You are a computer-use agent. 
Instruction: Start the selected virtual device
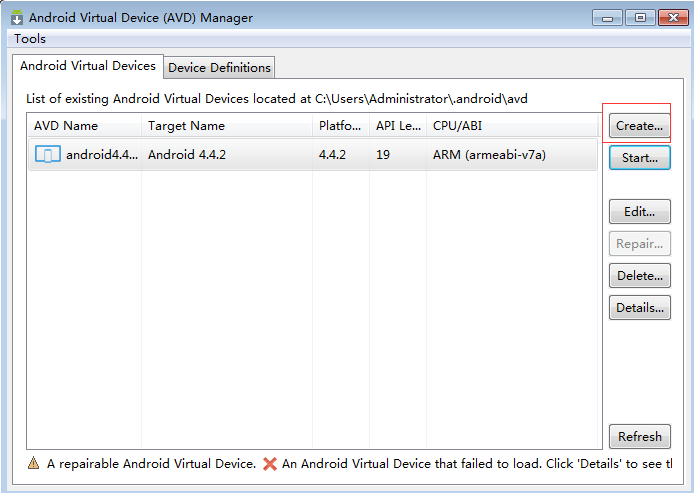[x=640, y=158]
